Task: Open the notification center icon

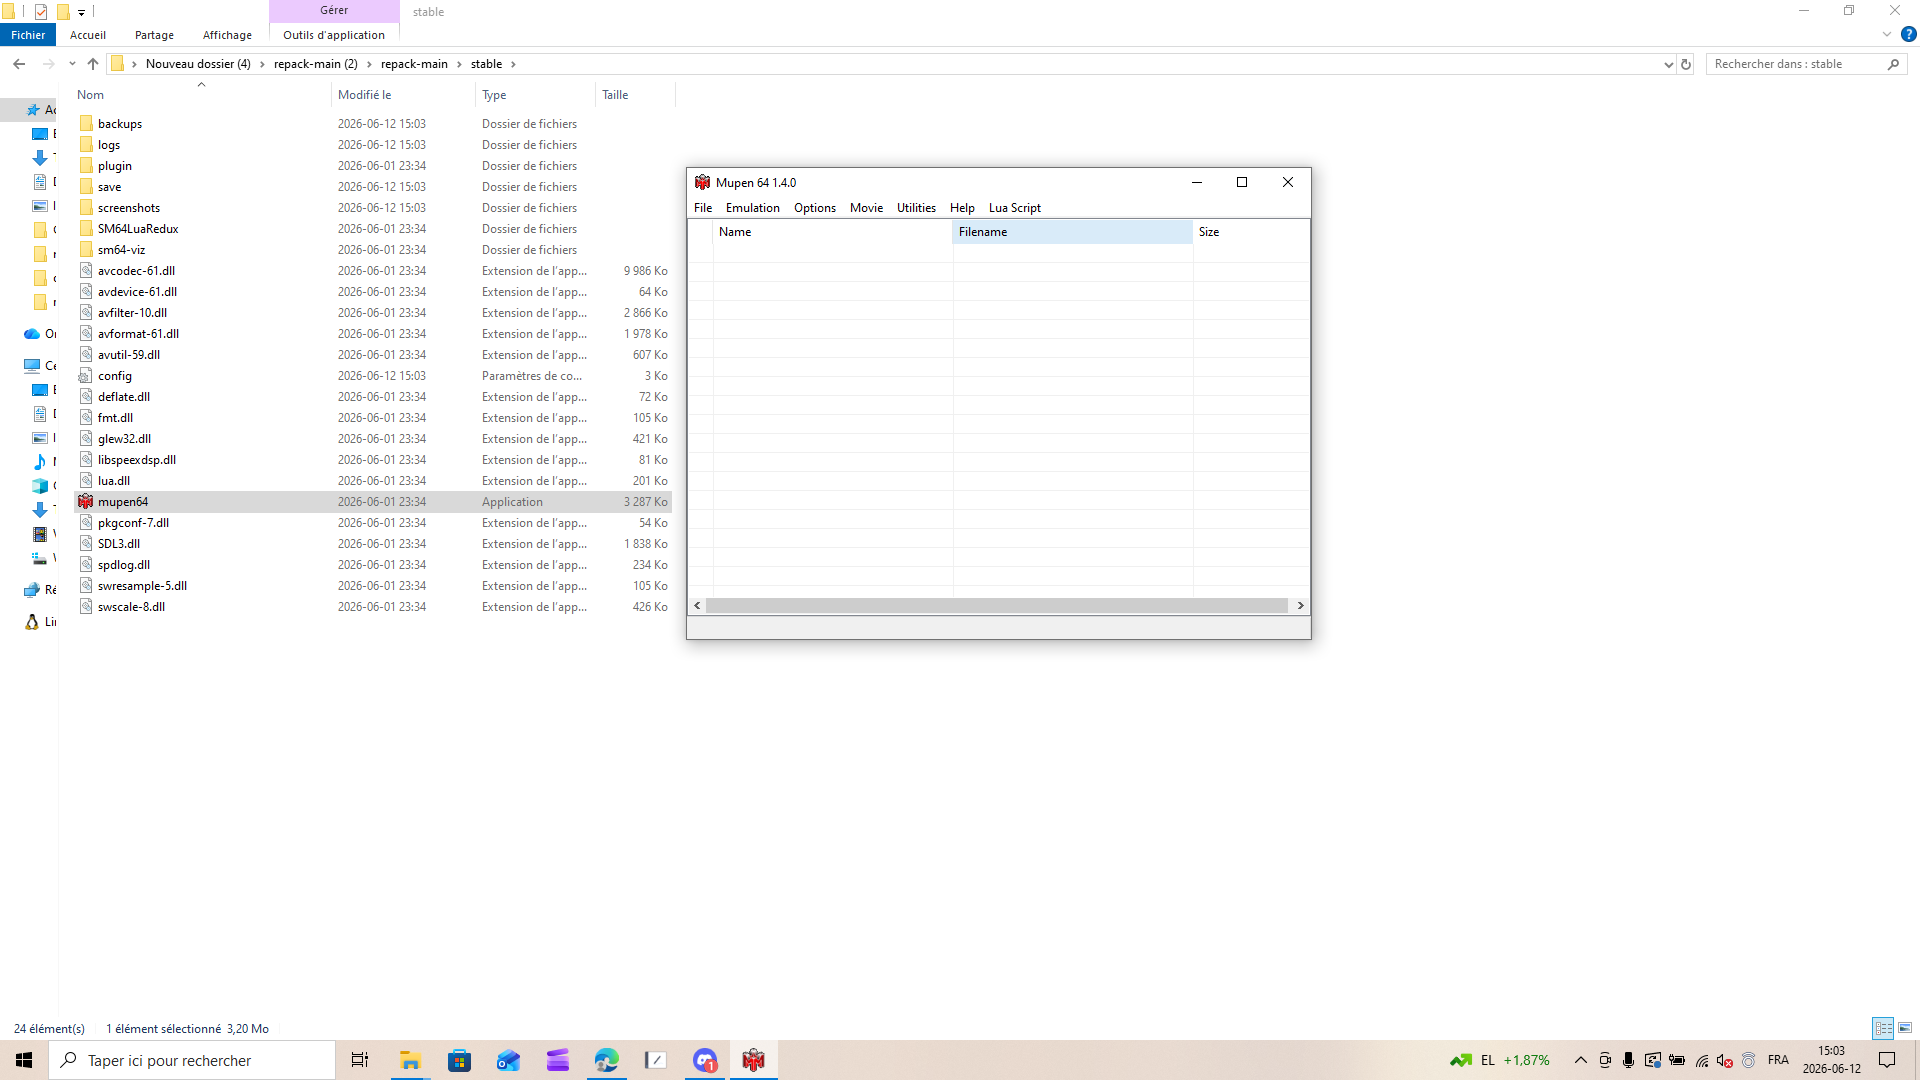Action: point(1887,1060)
